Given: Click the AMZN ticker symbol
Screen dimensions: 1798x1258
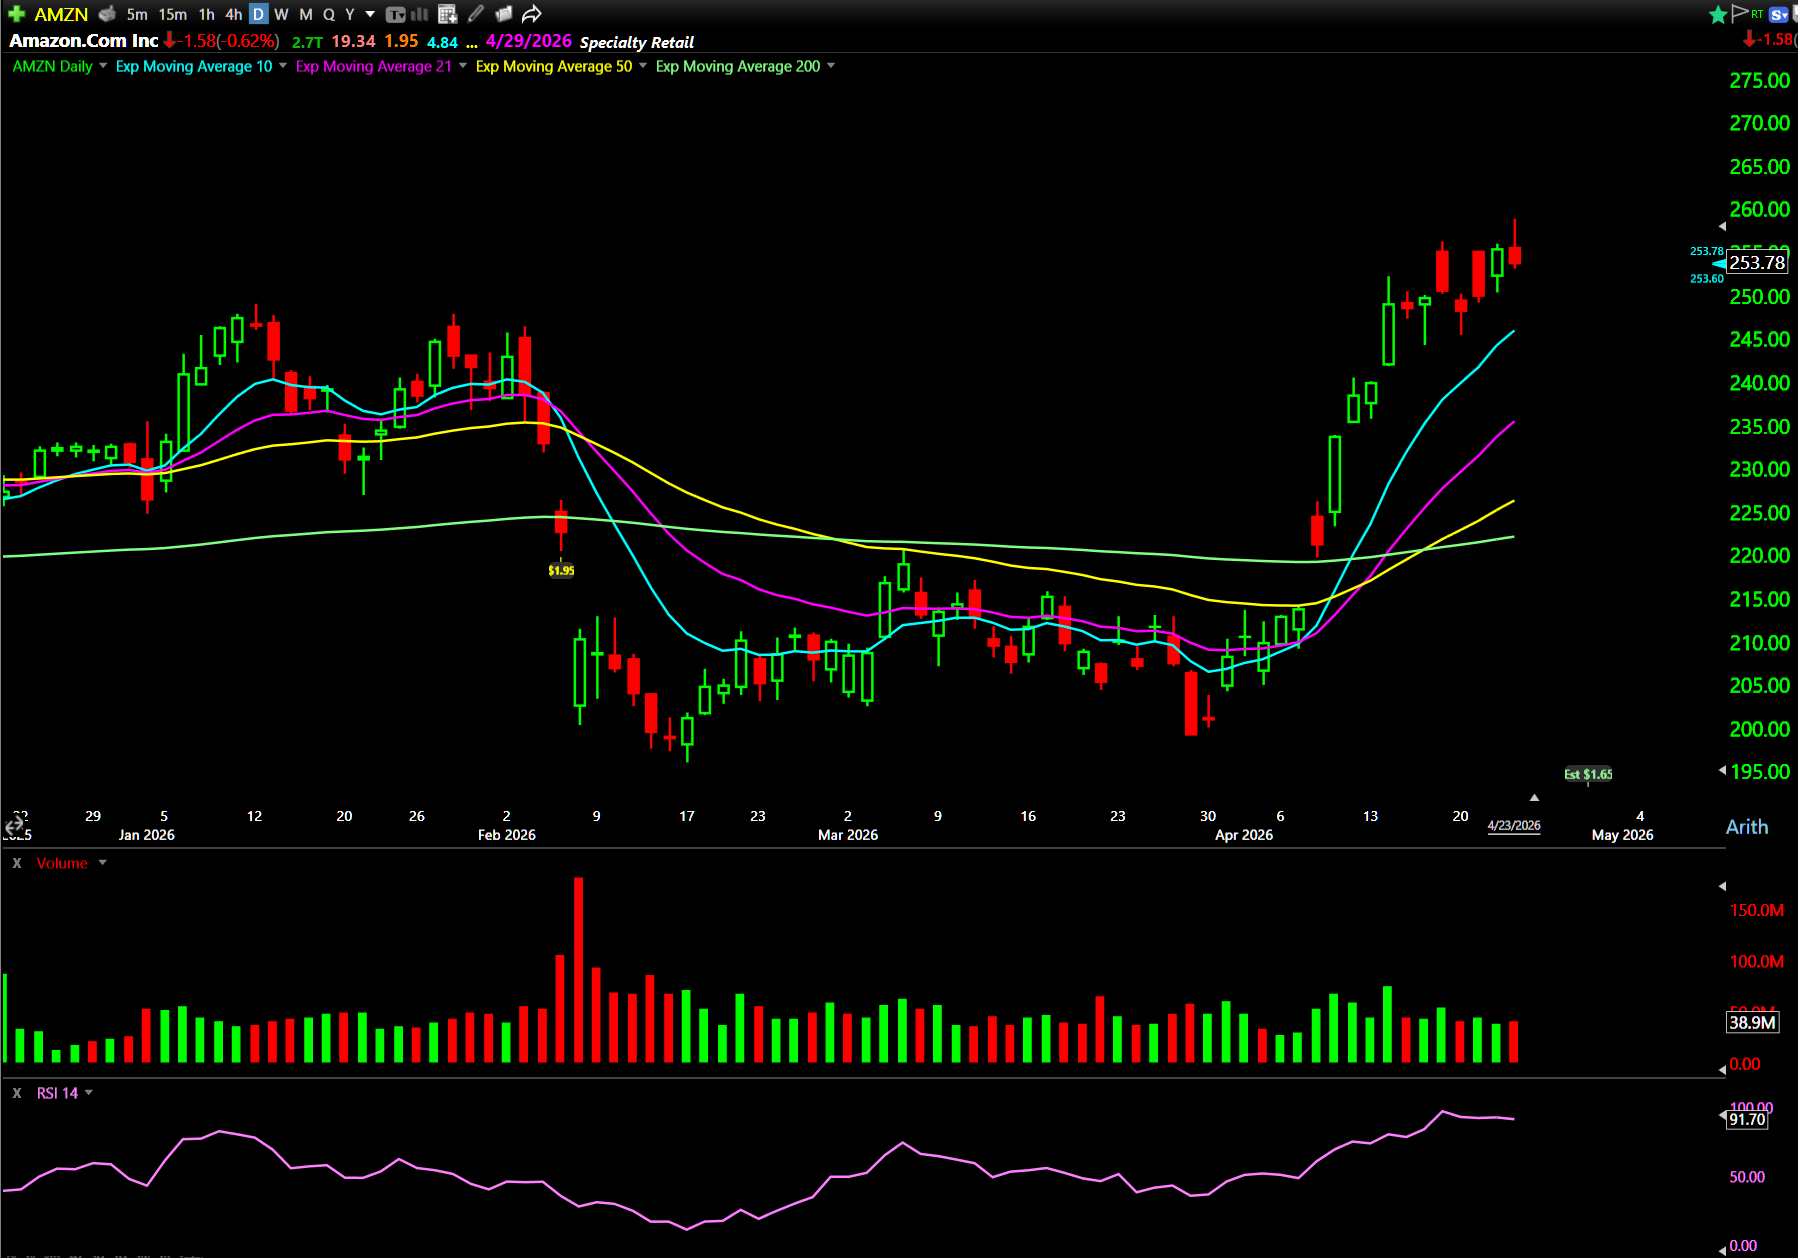Looking at the screenshot, I should coord(61,14).
